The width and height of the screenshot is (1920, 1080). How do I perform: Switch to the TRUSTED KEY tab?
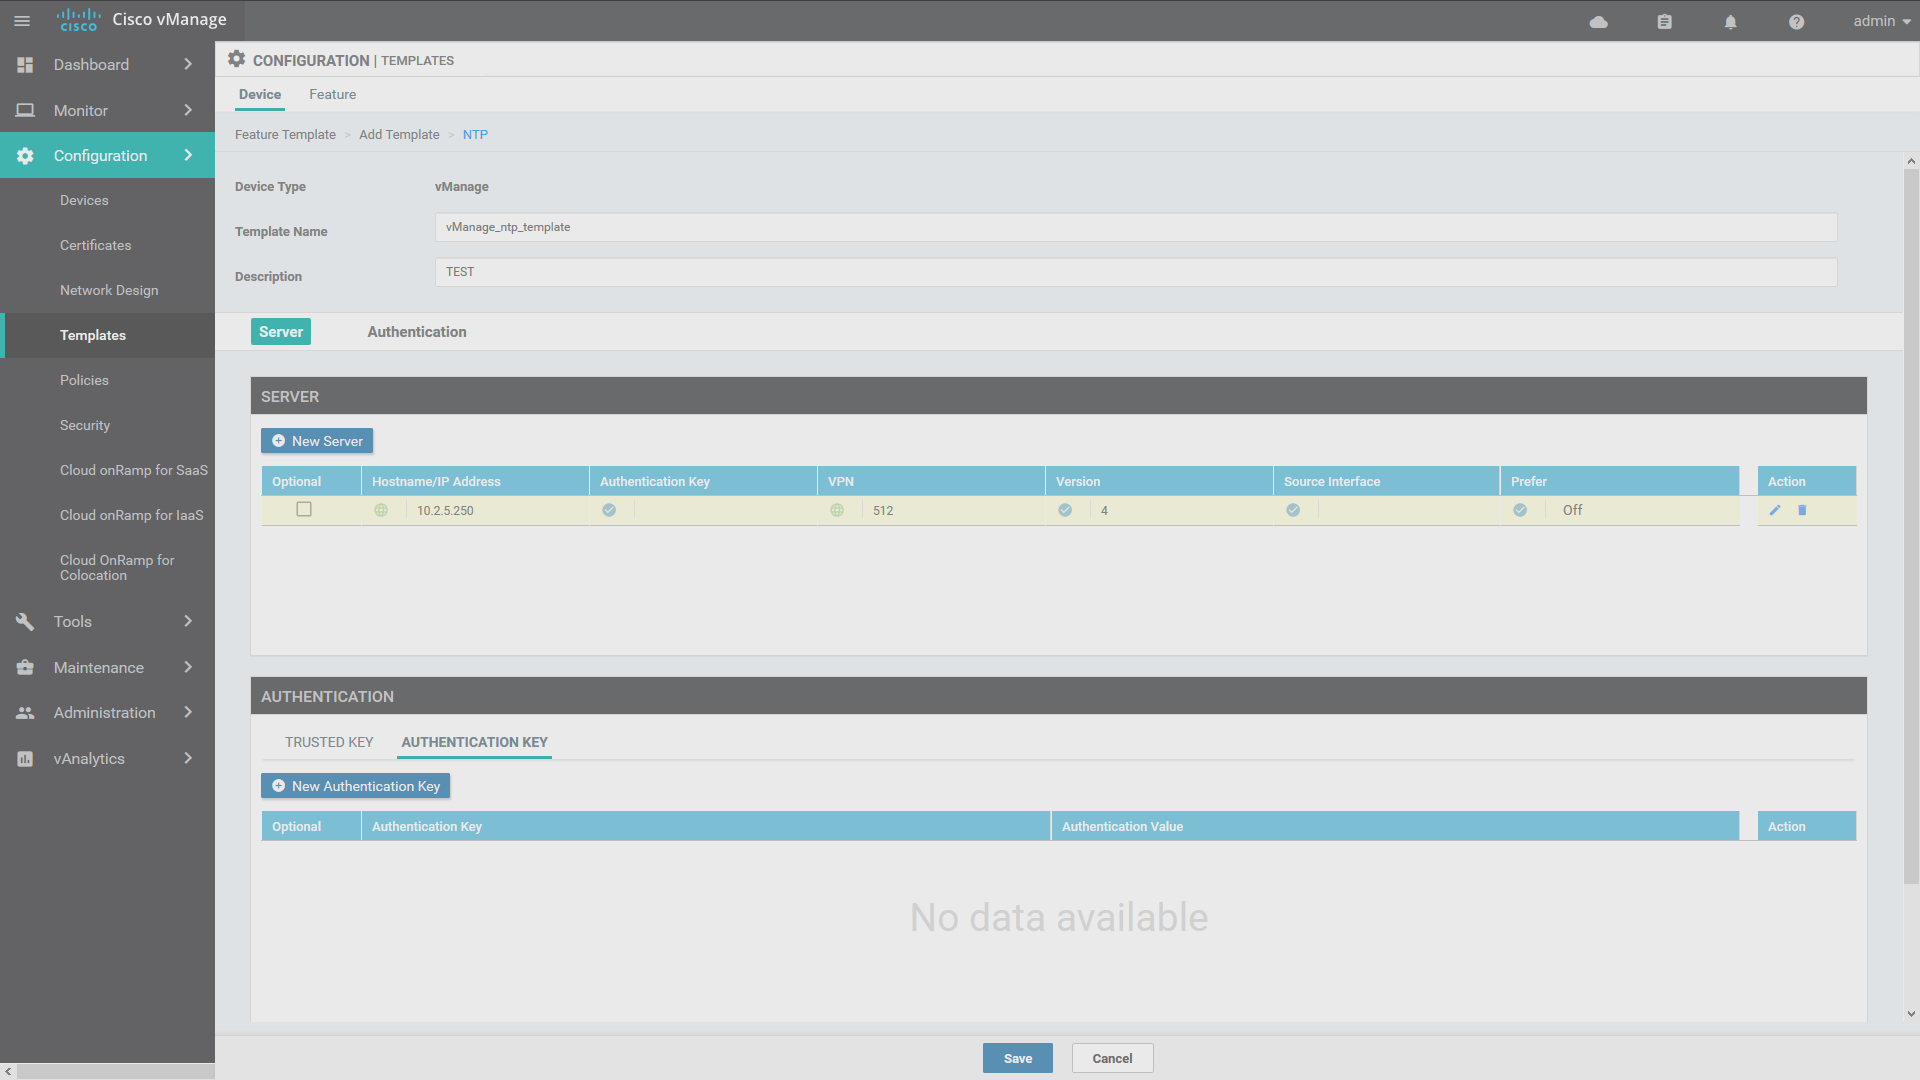coord(328,742)
